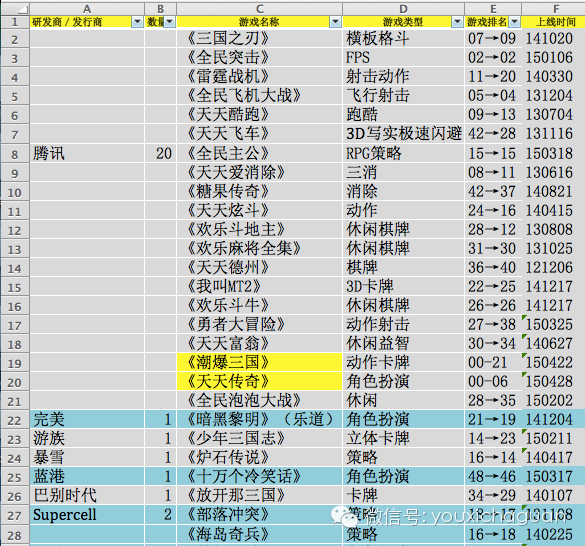Image resolution: width=585 pixels, height=546 pixels.
Task: Select row 22 header
Action: pos(15,420)
